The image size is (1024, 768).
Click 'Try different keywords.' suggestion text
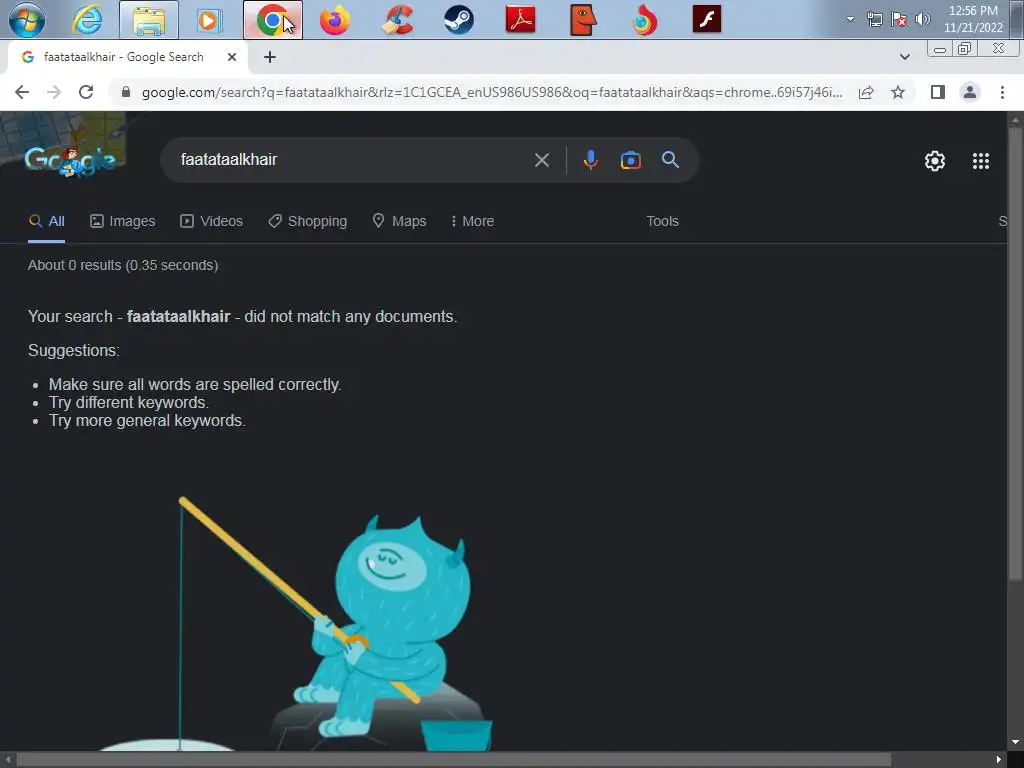pos(129,402)
